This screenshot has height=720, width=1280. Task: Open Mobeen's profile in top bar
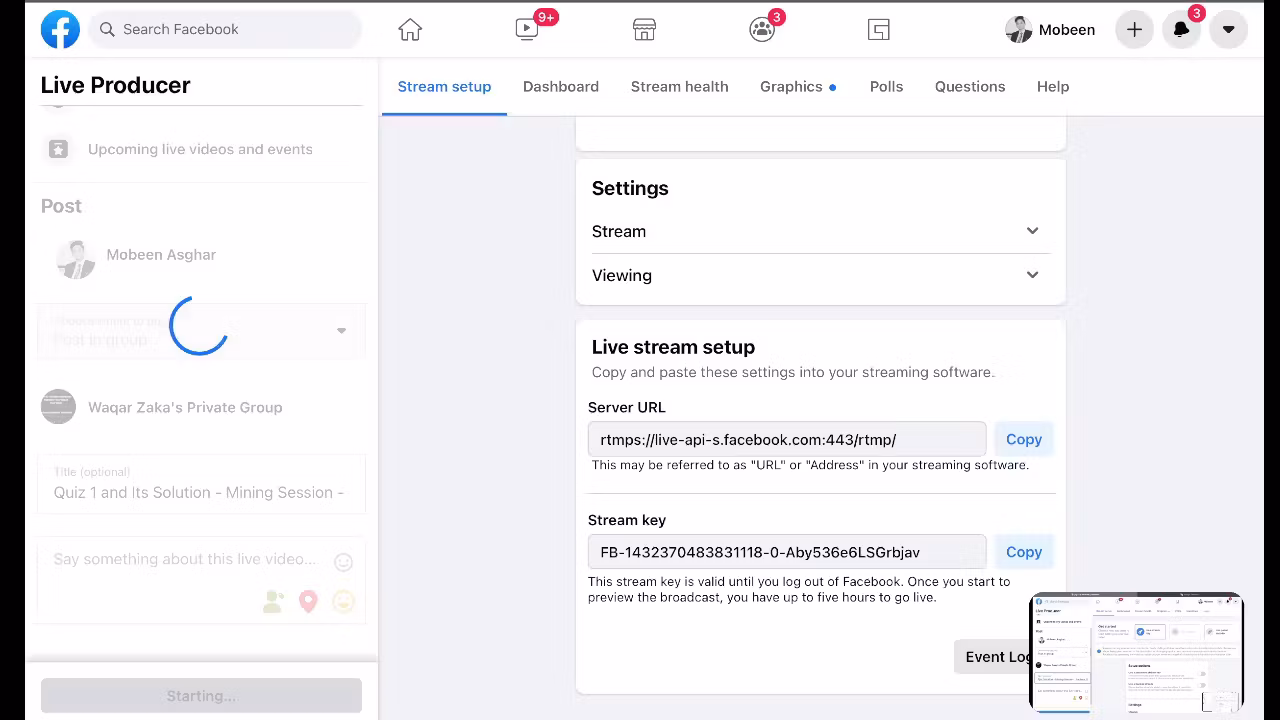click(x=1050, y=30)
